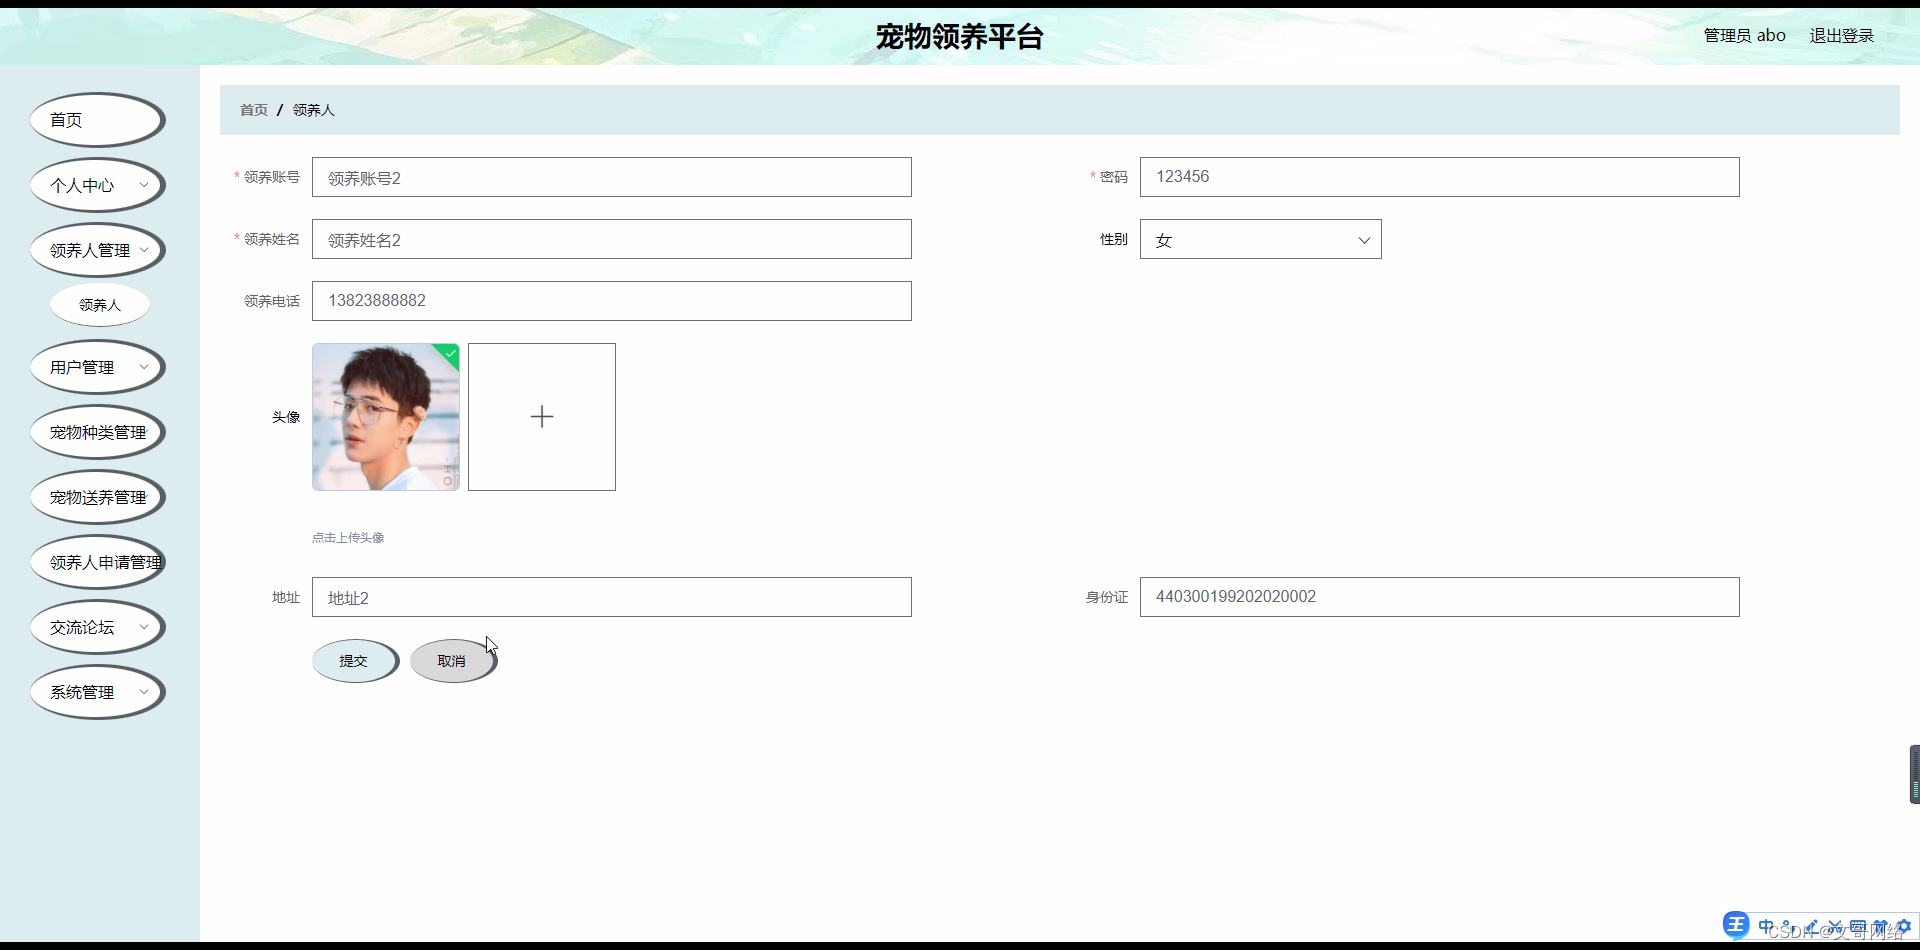This screenshot has width=1920, height=950.
Task: Click the 取消 cancel button
Action: 451,660
